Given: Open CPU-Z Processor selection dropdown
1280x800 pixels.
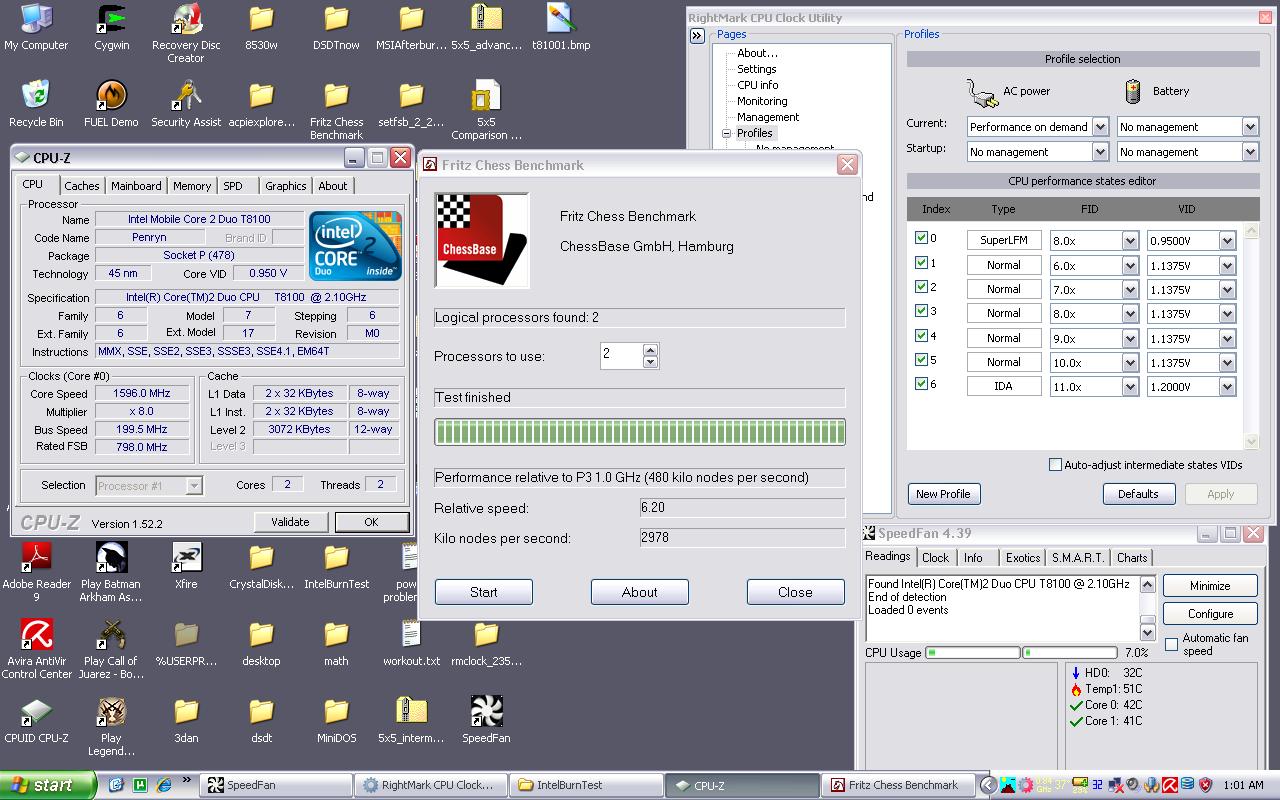Looking at the screenshot, I should 194,486.
